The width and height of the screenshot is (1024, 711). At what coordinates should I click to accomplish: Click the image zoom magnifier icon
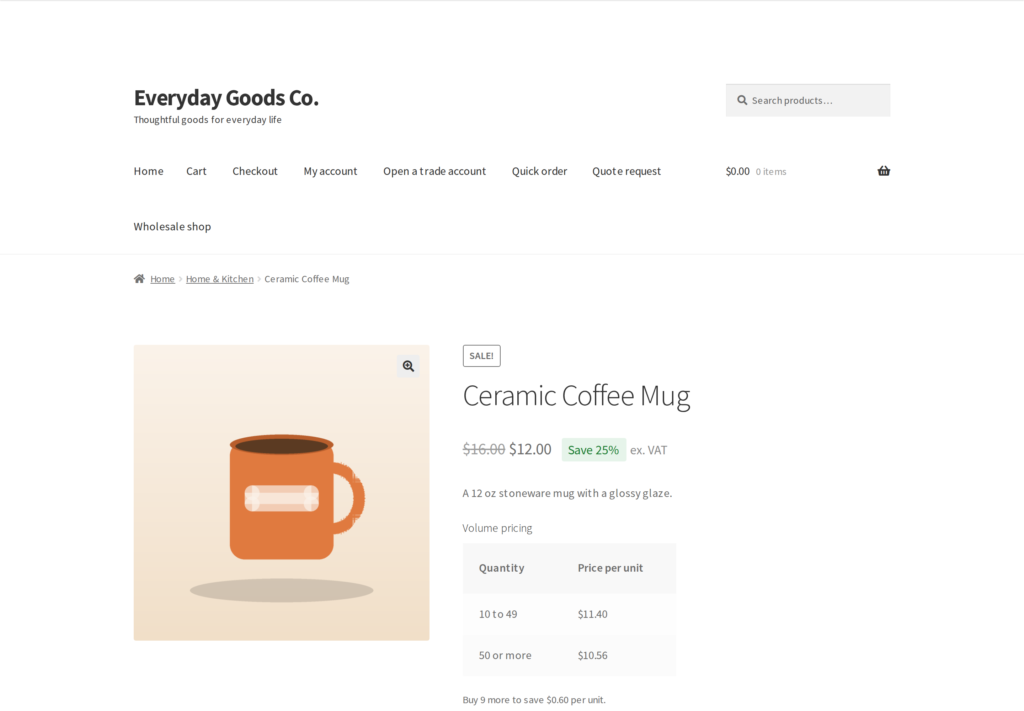pyautogui.click(x=408, y=366)
